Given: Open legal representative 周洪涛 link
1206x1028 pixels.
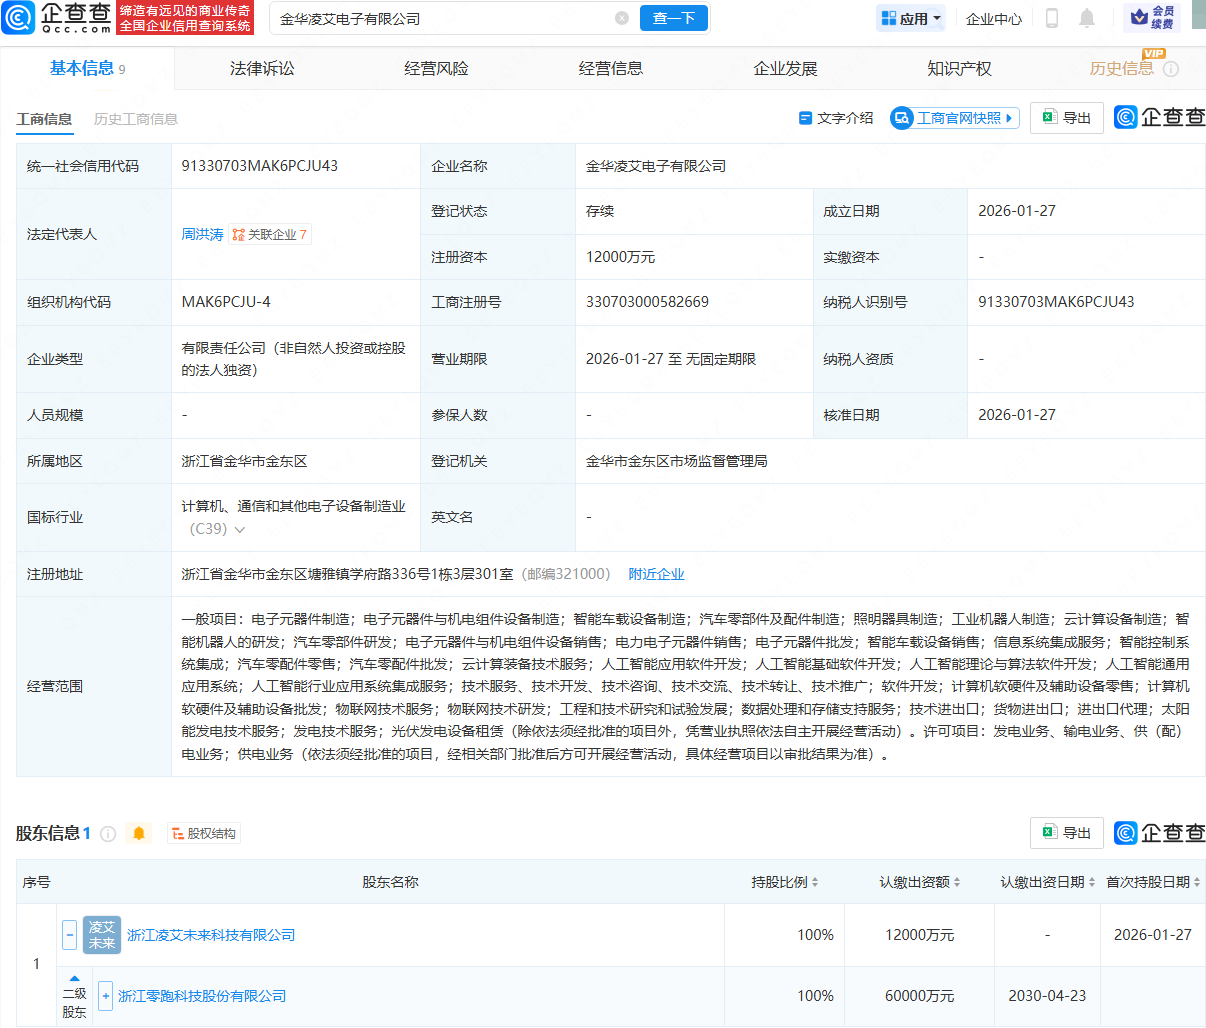Looking at the screenshot, I should tap(202, 234).
